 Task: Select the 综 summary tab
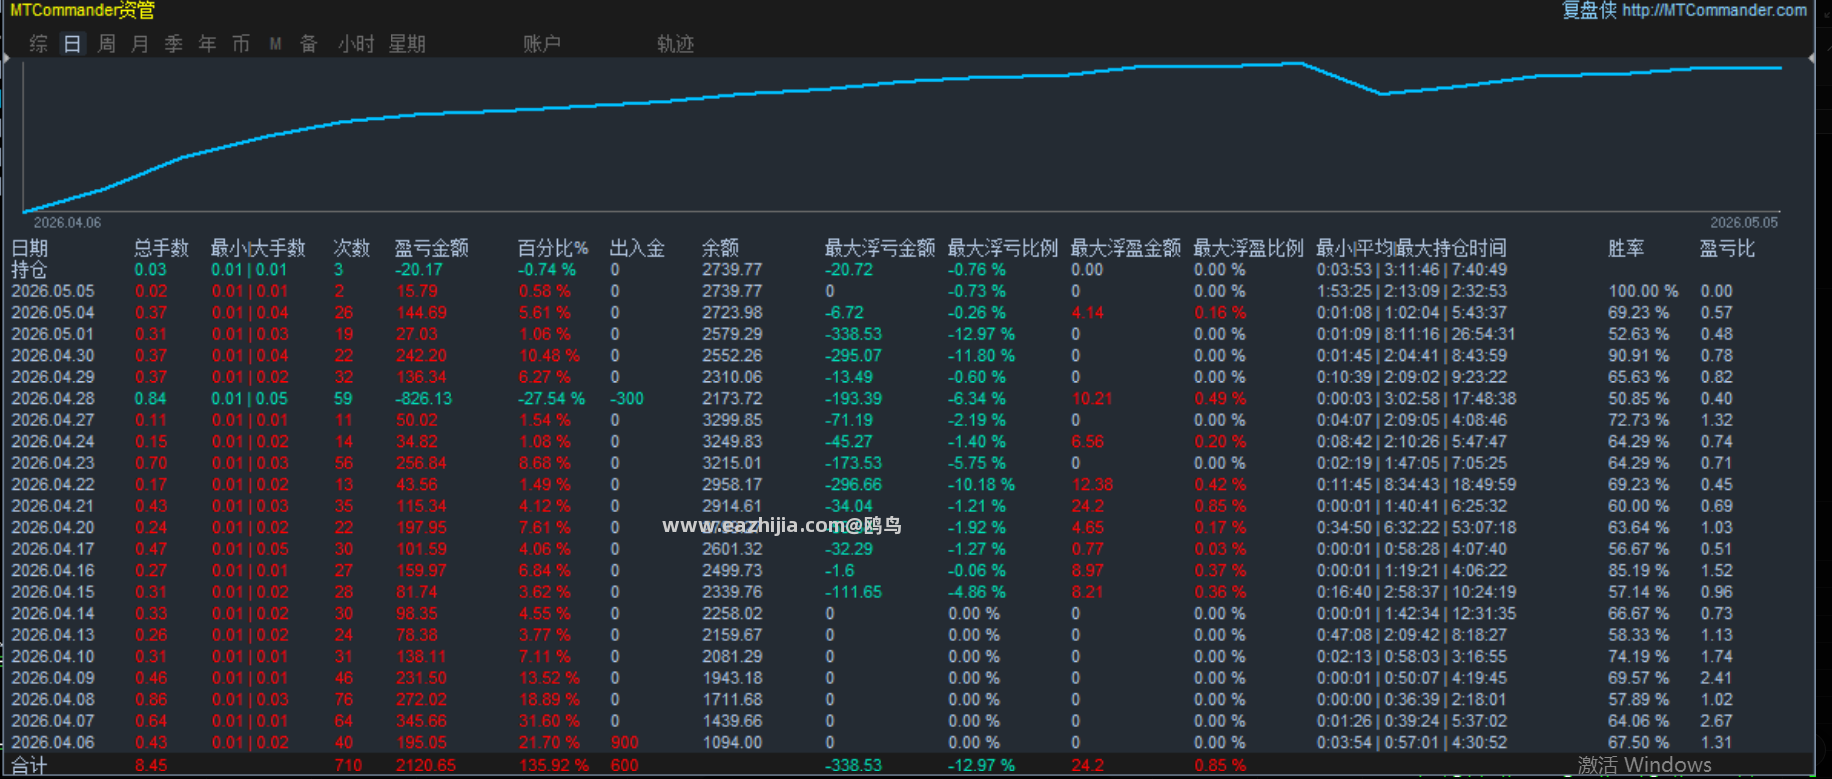click(x=39, y=44)
